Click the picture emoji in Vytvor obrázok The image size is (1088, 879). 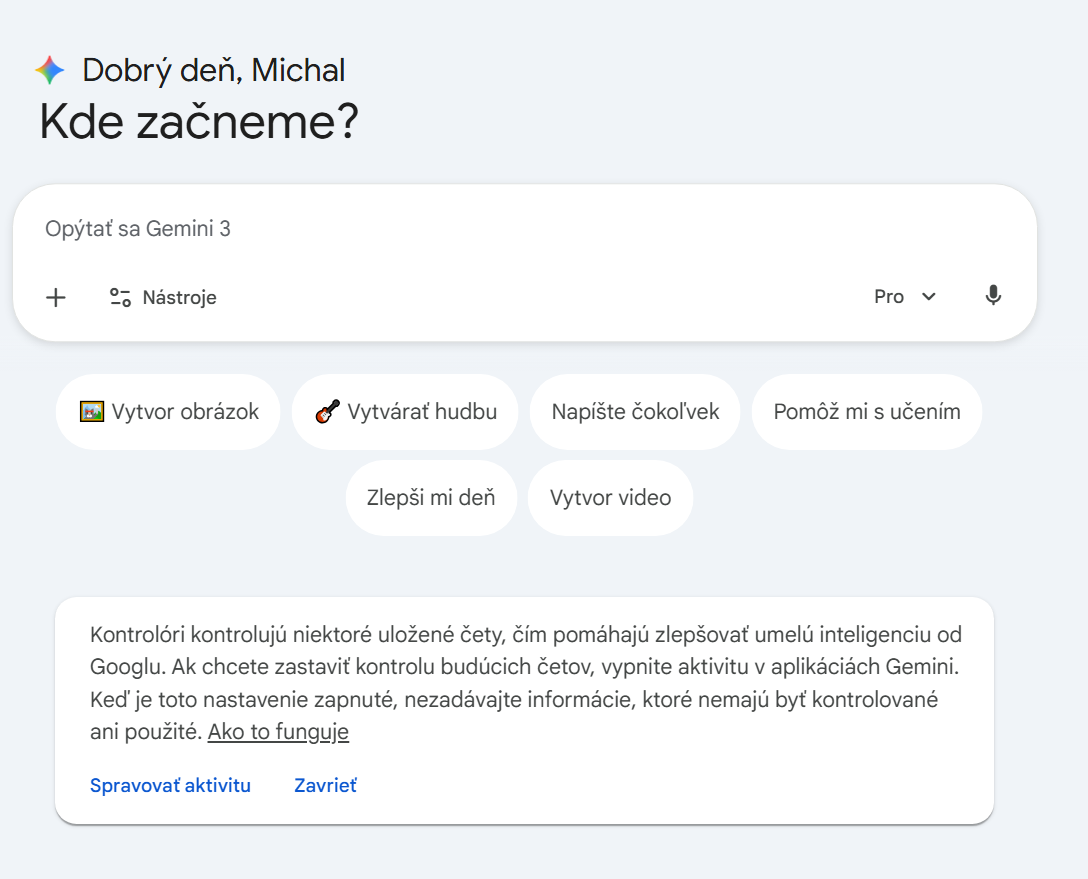(92, 412)
